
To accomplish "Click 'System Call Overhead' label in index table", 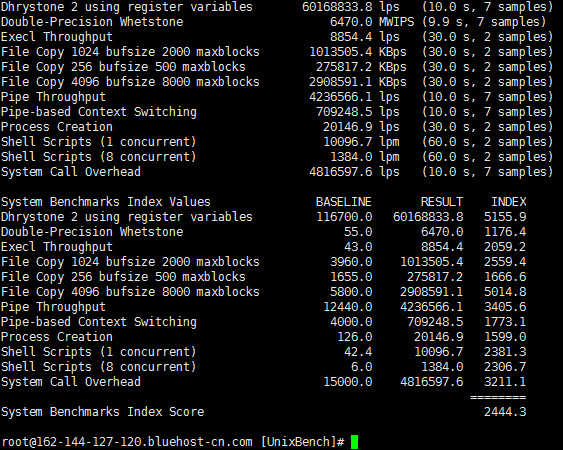I will pos(71,382).
